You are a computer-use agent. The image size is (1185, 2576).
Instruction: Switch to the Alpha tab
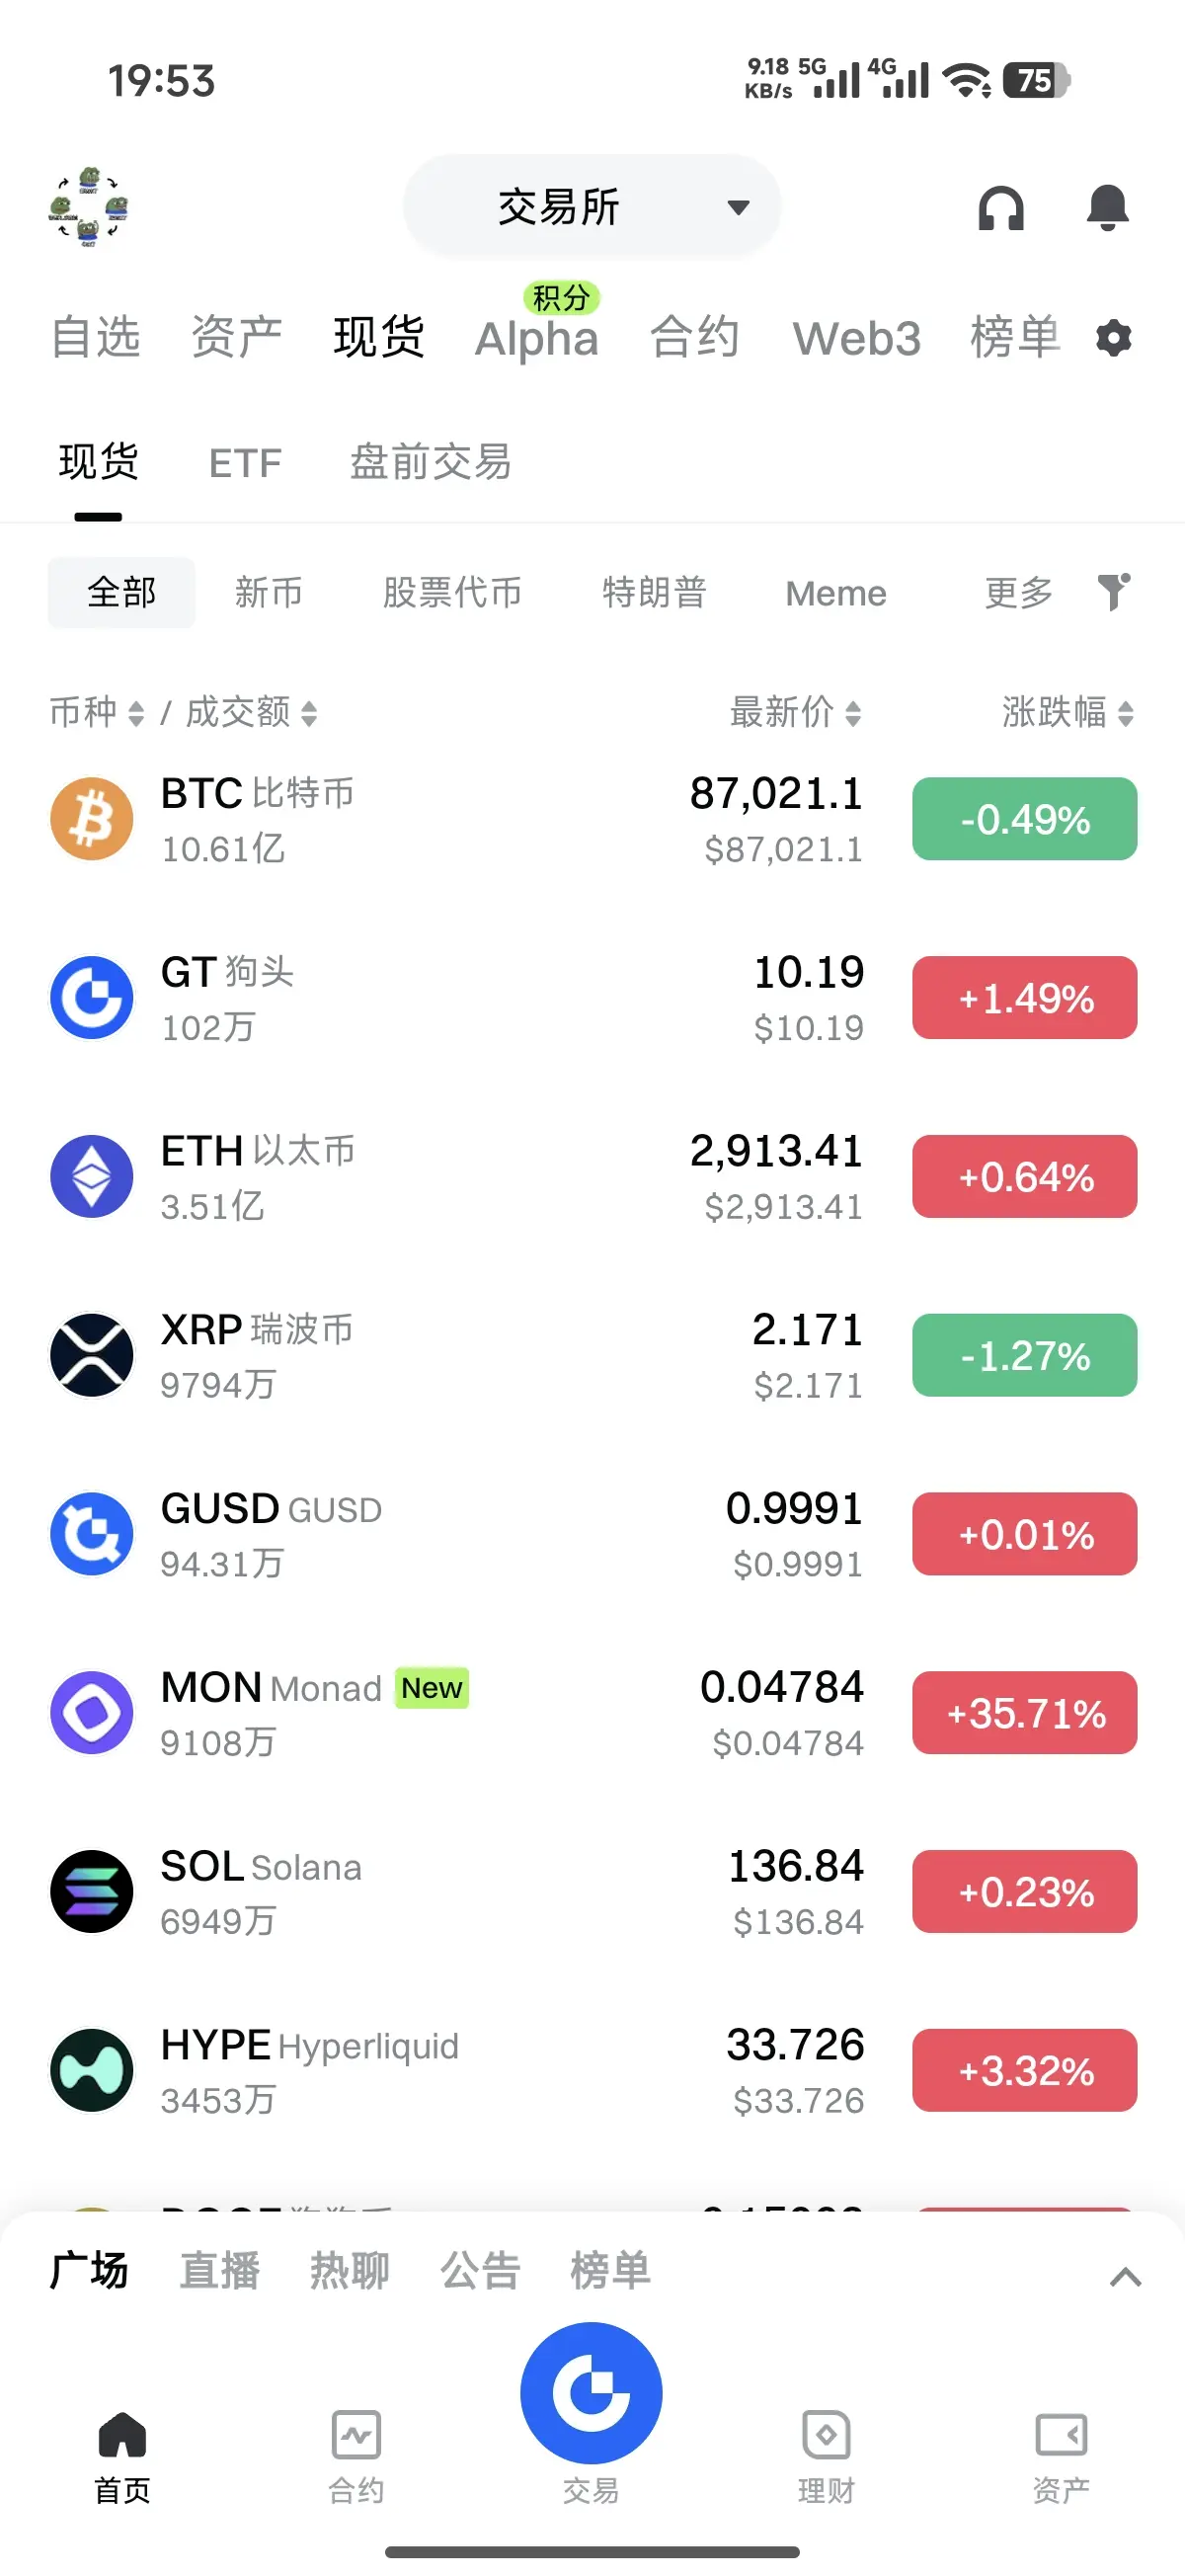pyautogui.click(x=537, y=338)
